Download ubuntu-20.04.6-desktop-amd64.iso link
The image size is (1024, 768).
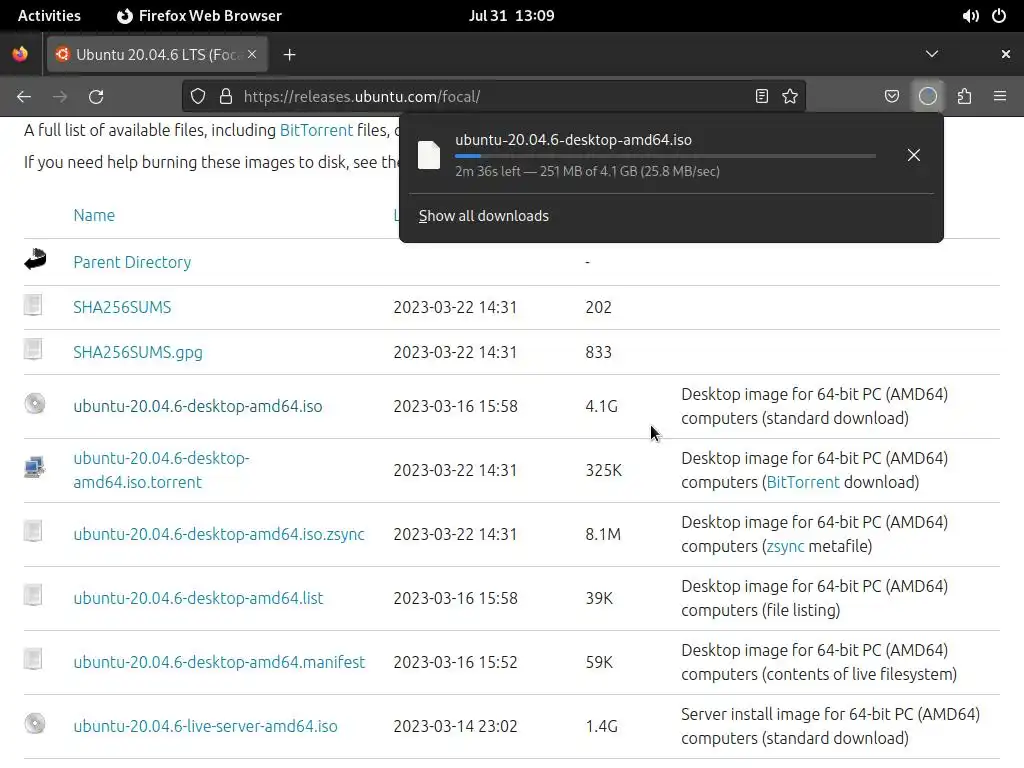tap(198, 406)
